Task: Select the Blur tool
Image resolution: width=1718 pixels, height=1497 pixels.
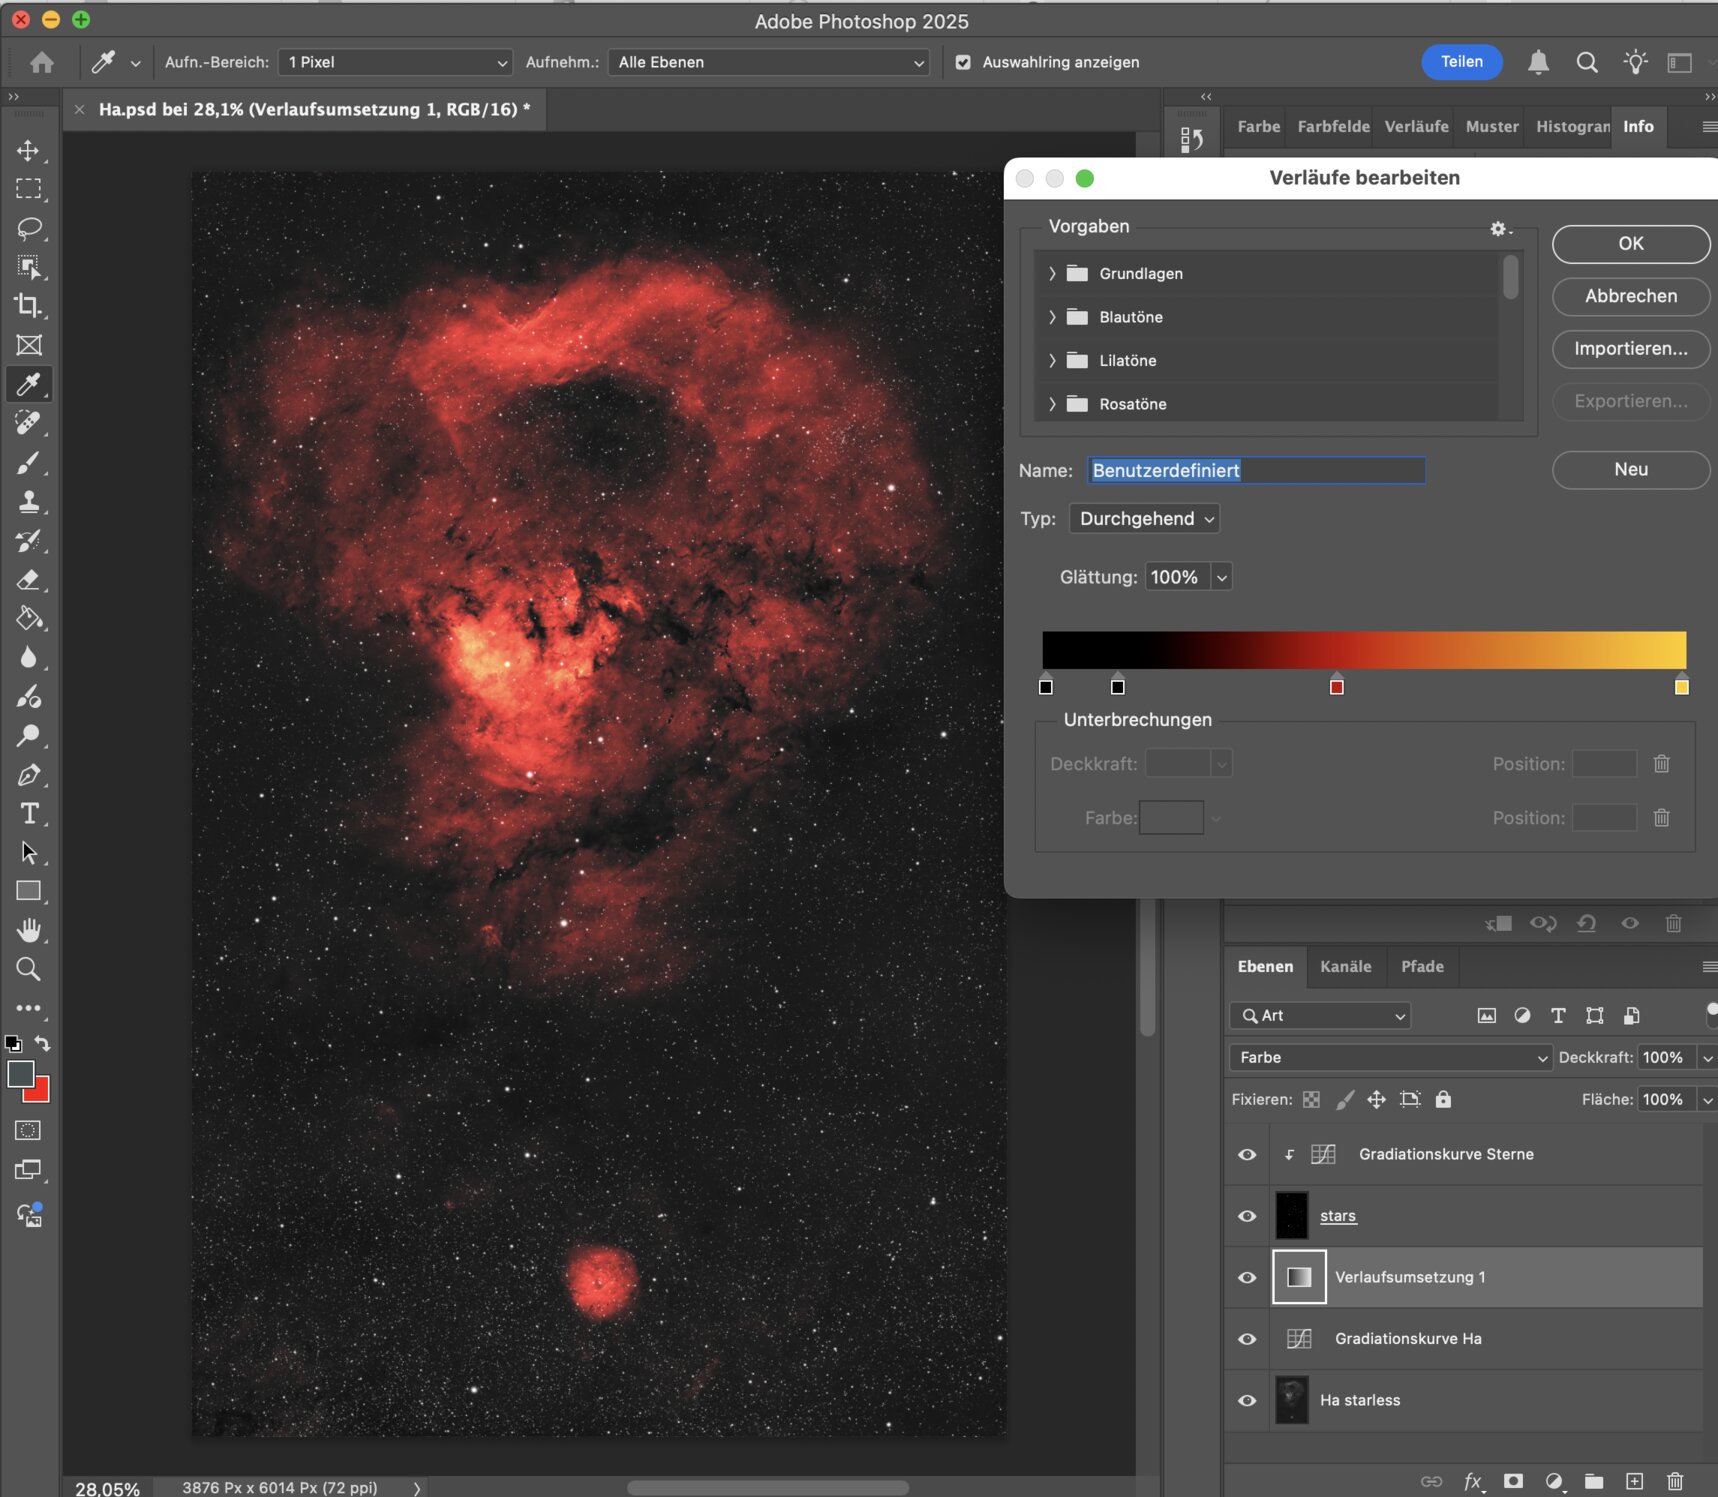Action: 28,657
